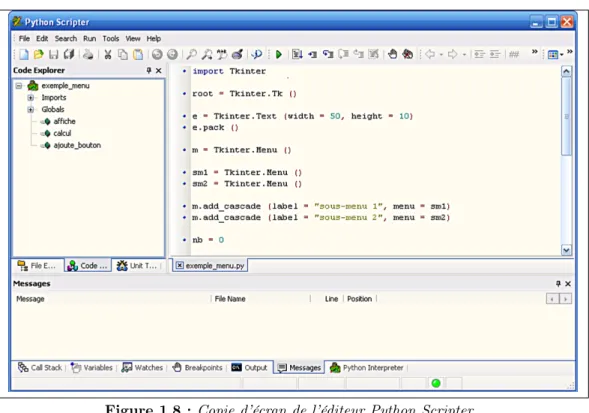Open the File menu
The image size is (589, 413).
click(x=24, y=38)
